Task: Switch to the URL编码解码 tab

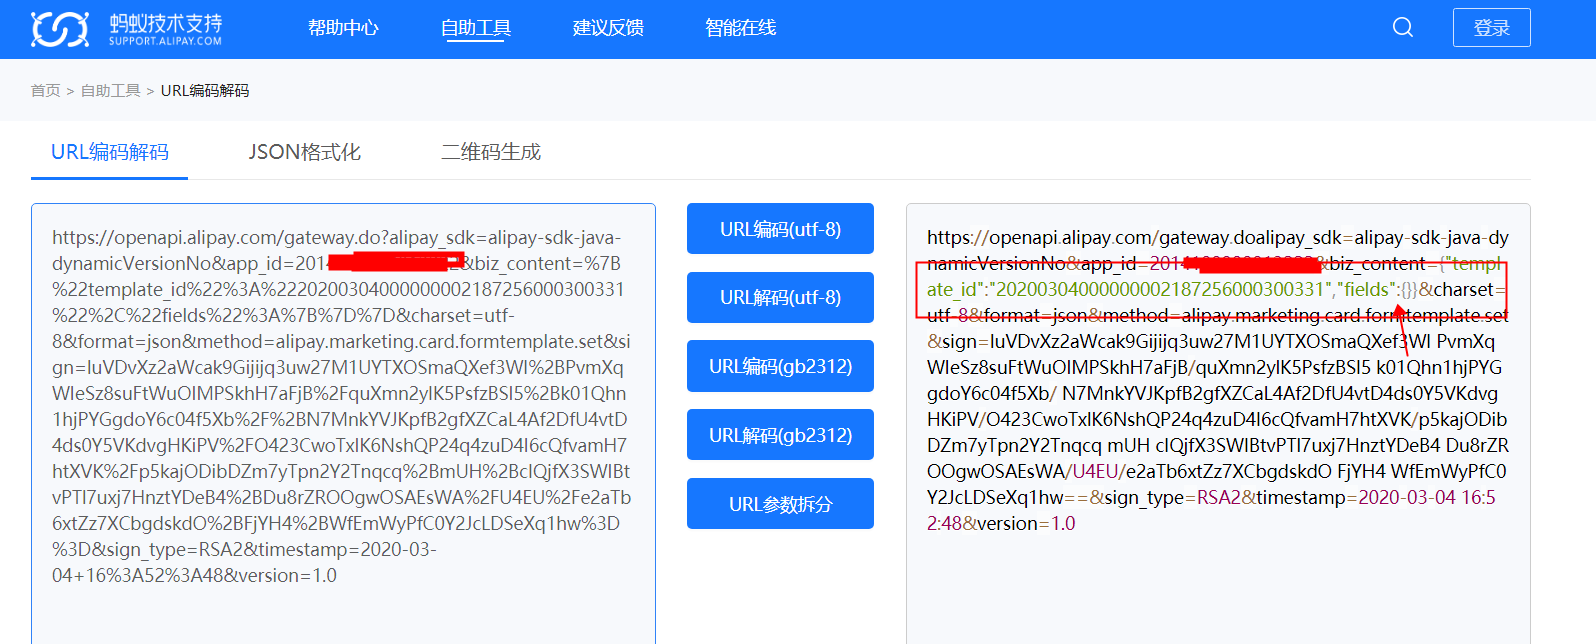Action: pos(110,152)
